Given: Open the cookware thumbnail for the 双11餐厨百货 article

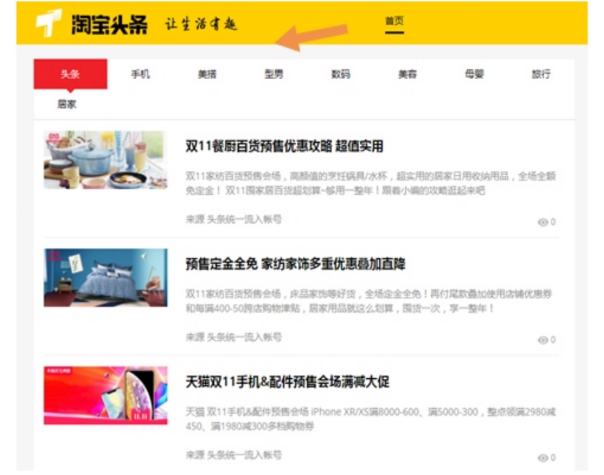Looking at the screenshot, I should 106,160.
